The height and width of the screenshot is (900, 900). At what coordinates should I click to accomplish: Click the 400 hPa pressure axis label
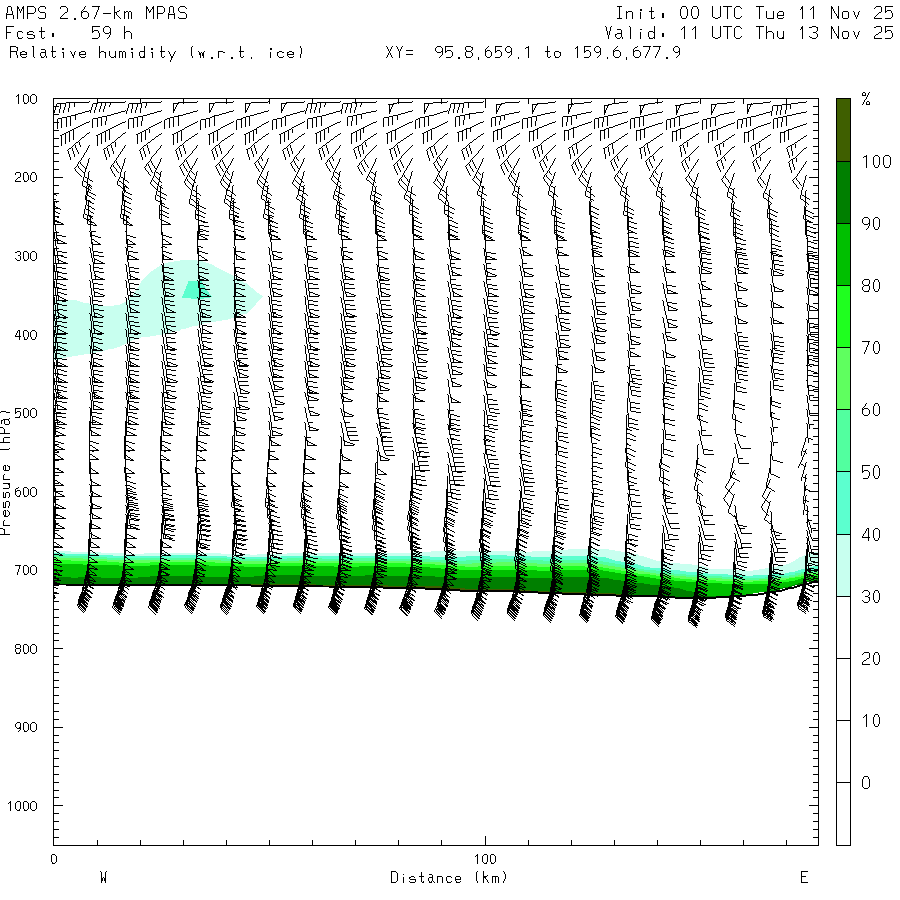26,335
